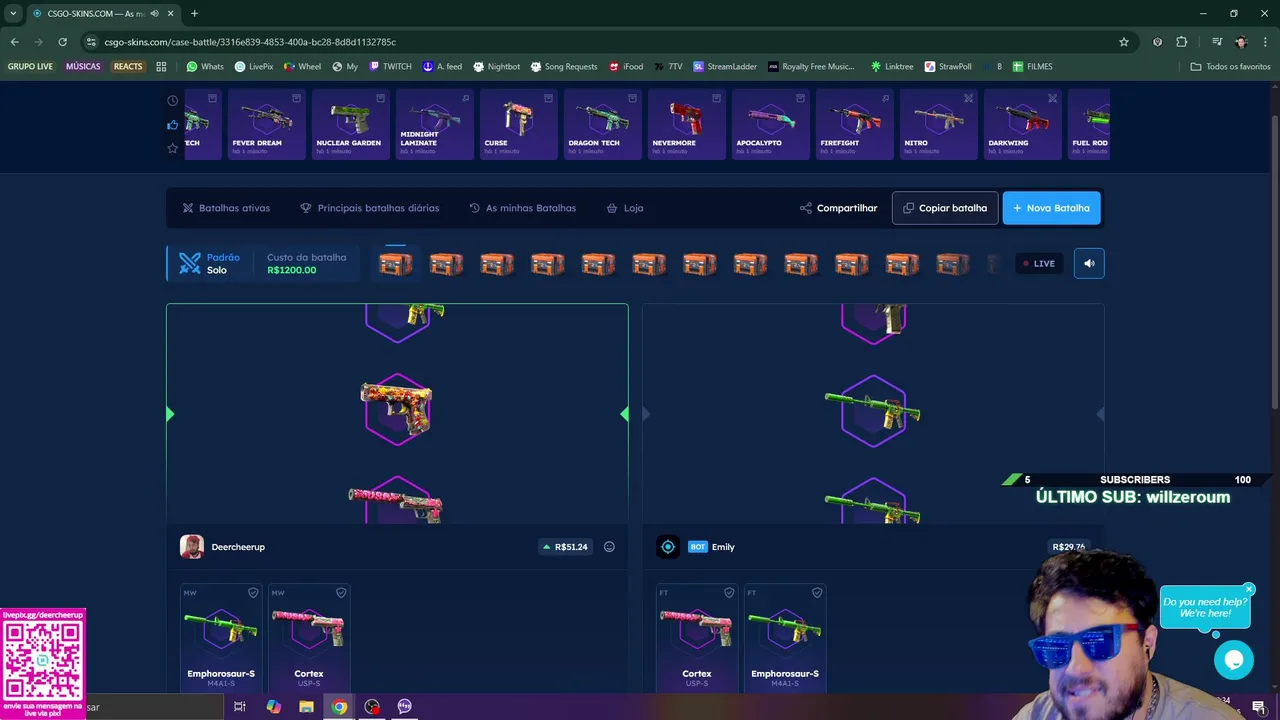Click Deercheerup total R$51.24
The width and height of the screenshot is (1280, 720).
[x=565, y=547]
